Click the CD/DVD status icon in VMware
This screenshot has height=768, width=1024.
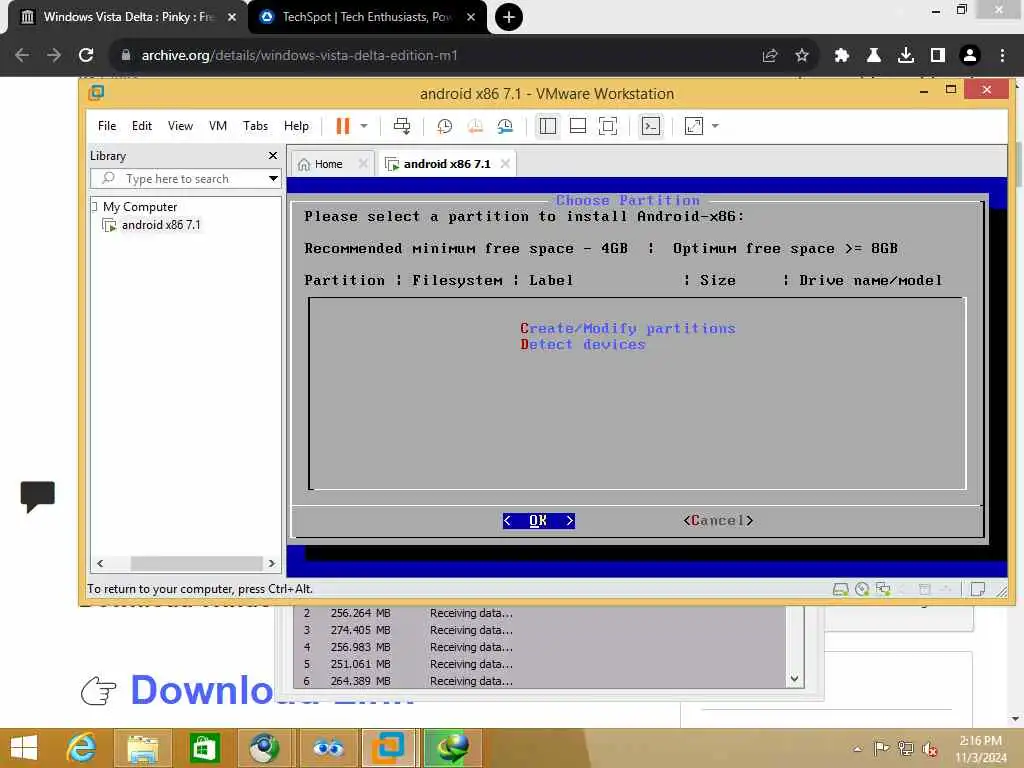pos(862,590)
